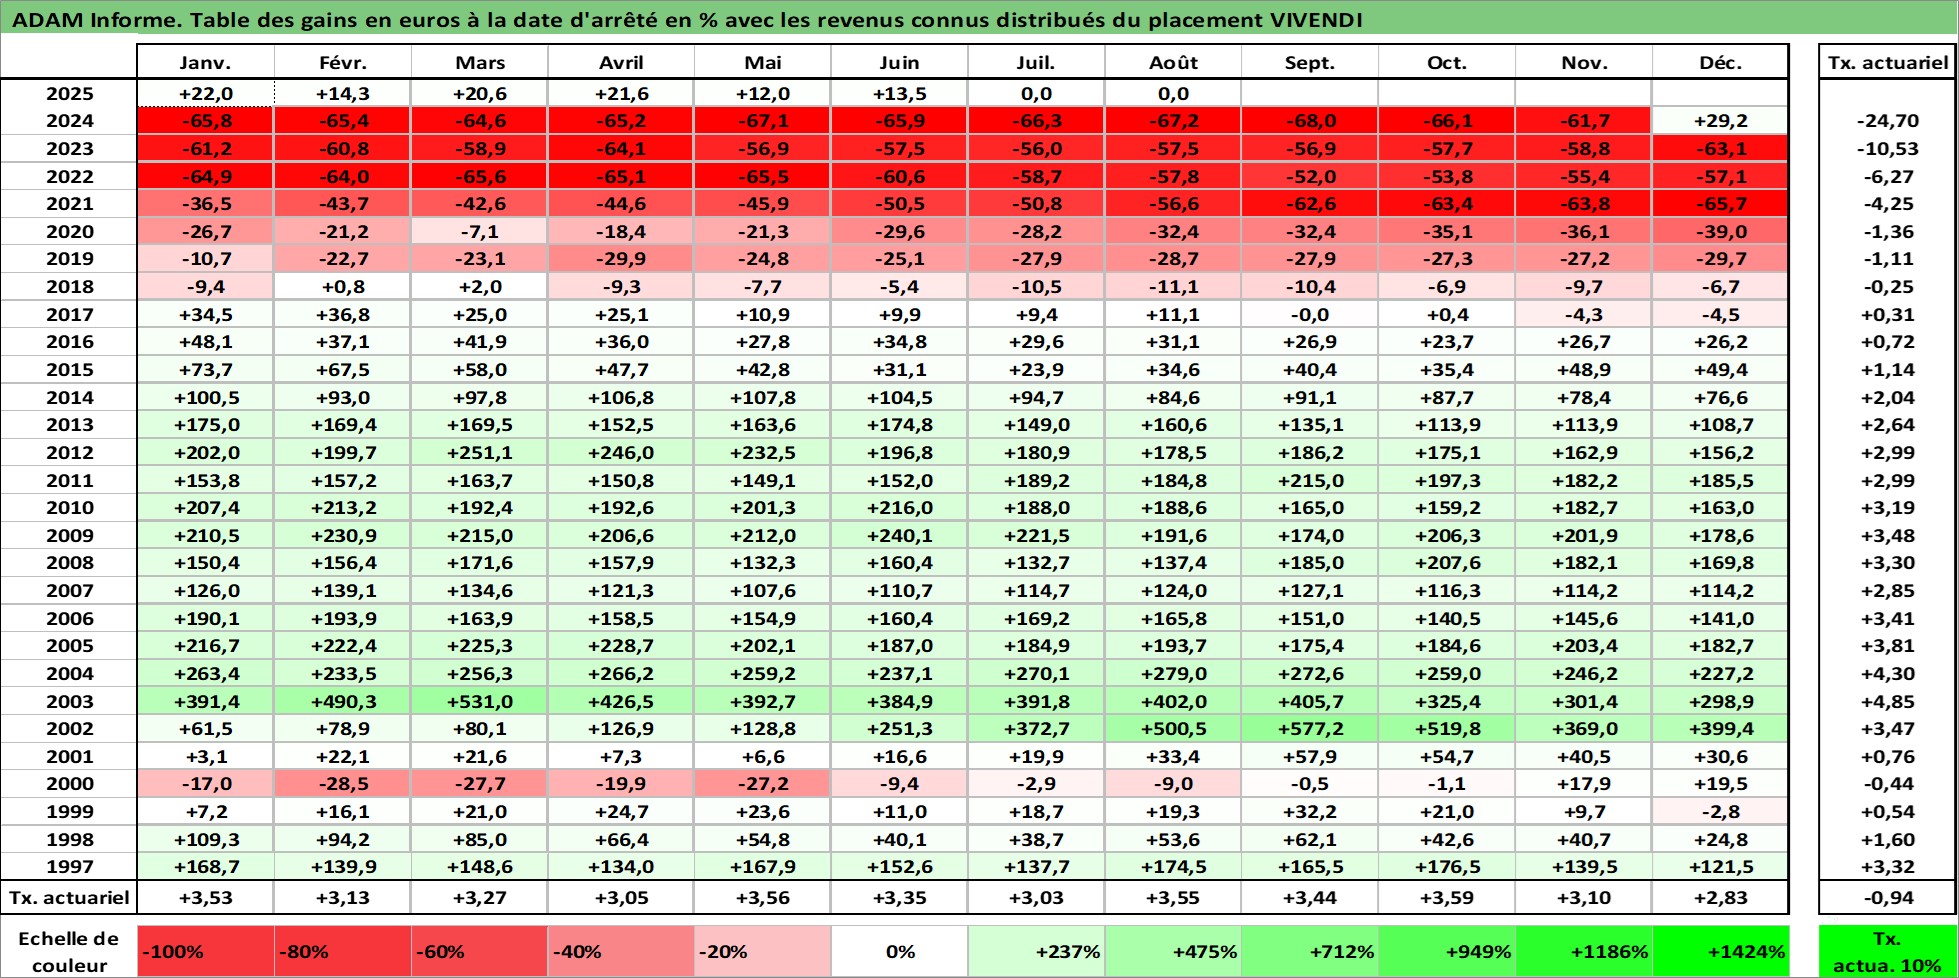Select the '+17,9' cell in Nov. 2000
The width and height of the screenshot is (1959, 978).
pyautogui.click(x=1584, y=784)
